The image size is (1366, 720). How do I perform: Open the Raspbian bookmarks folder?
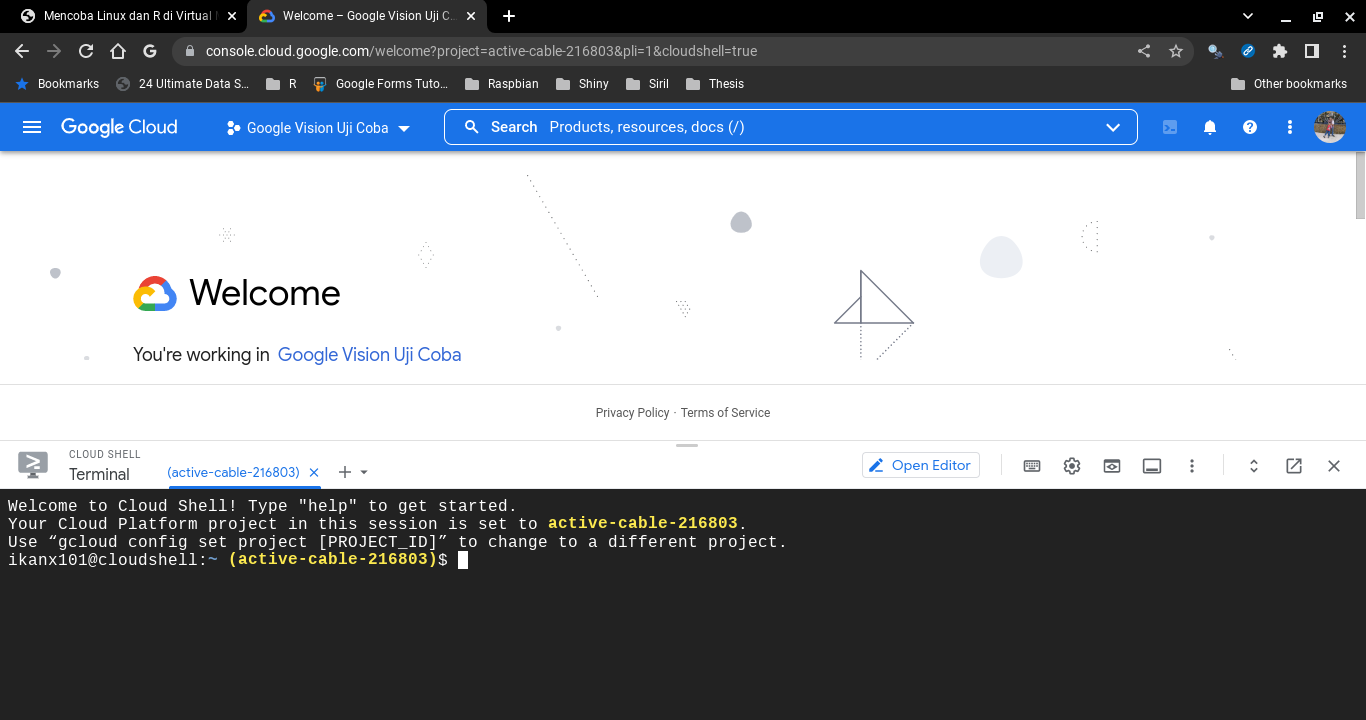502,84
